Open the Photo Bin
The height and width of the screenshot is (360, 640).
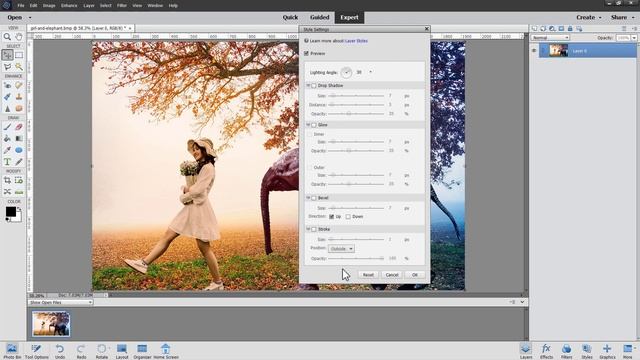(11, 351)
